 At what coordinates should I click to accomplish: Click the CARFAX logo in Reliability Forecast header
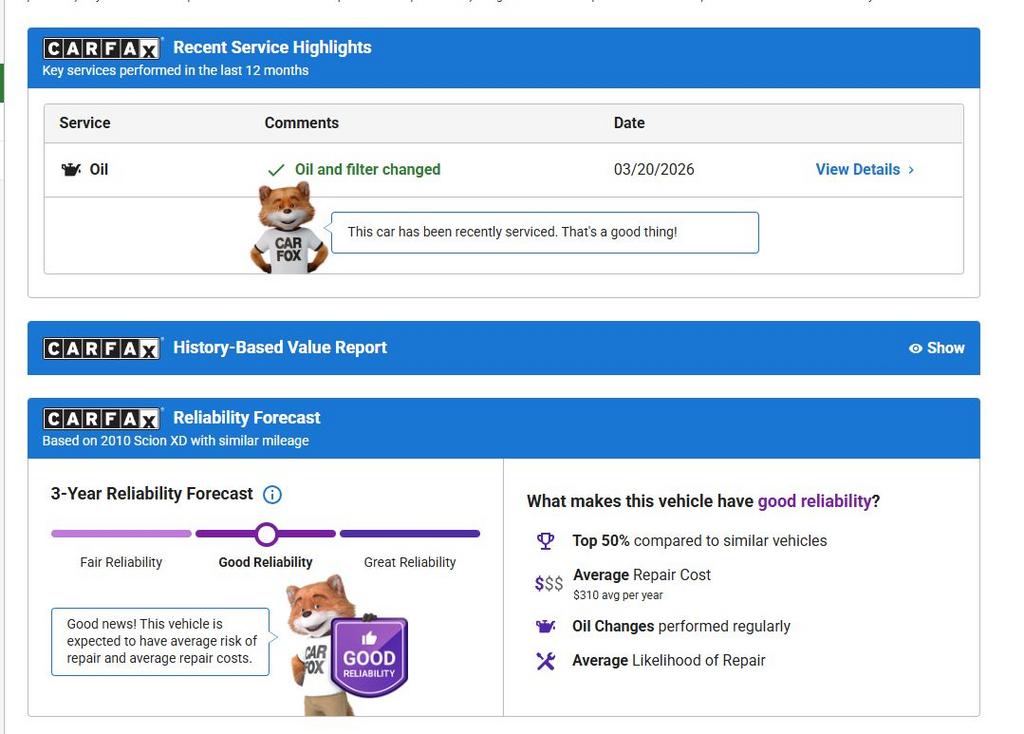pyautogui.click(x=102, y=418)
